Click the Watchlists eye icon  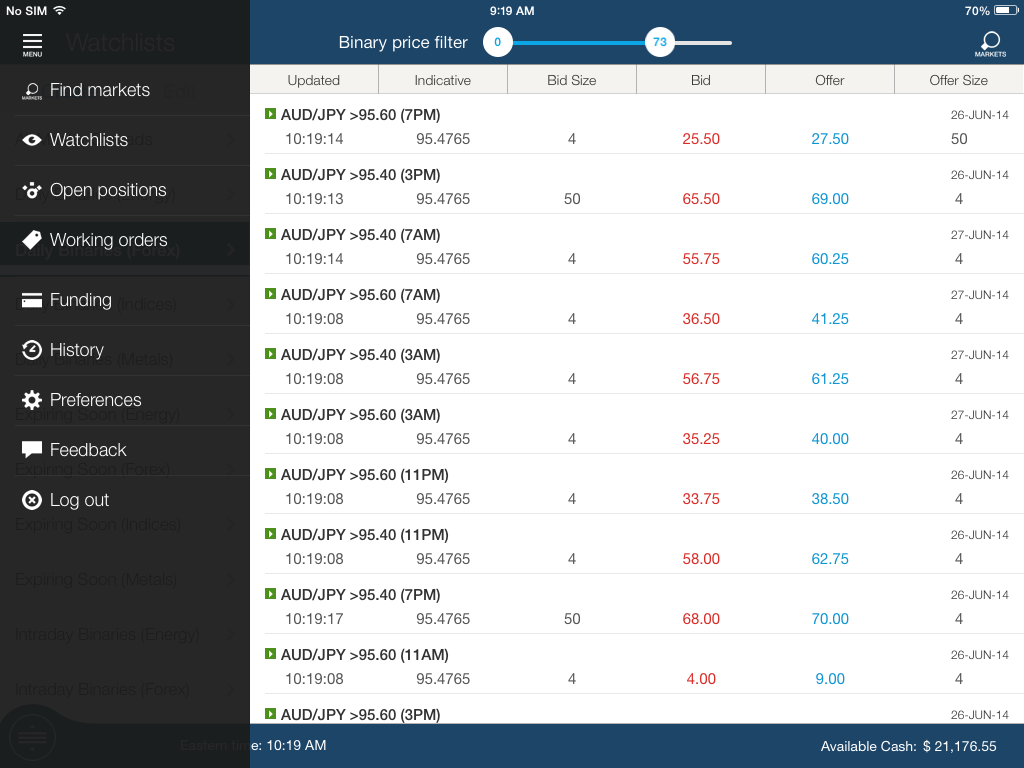coord(32,140)
